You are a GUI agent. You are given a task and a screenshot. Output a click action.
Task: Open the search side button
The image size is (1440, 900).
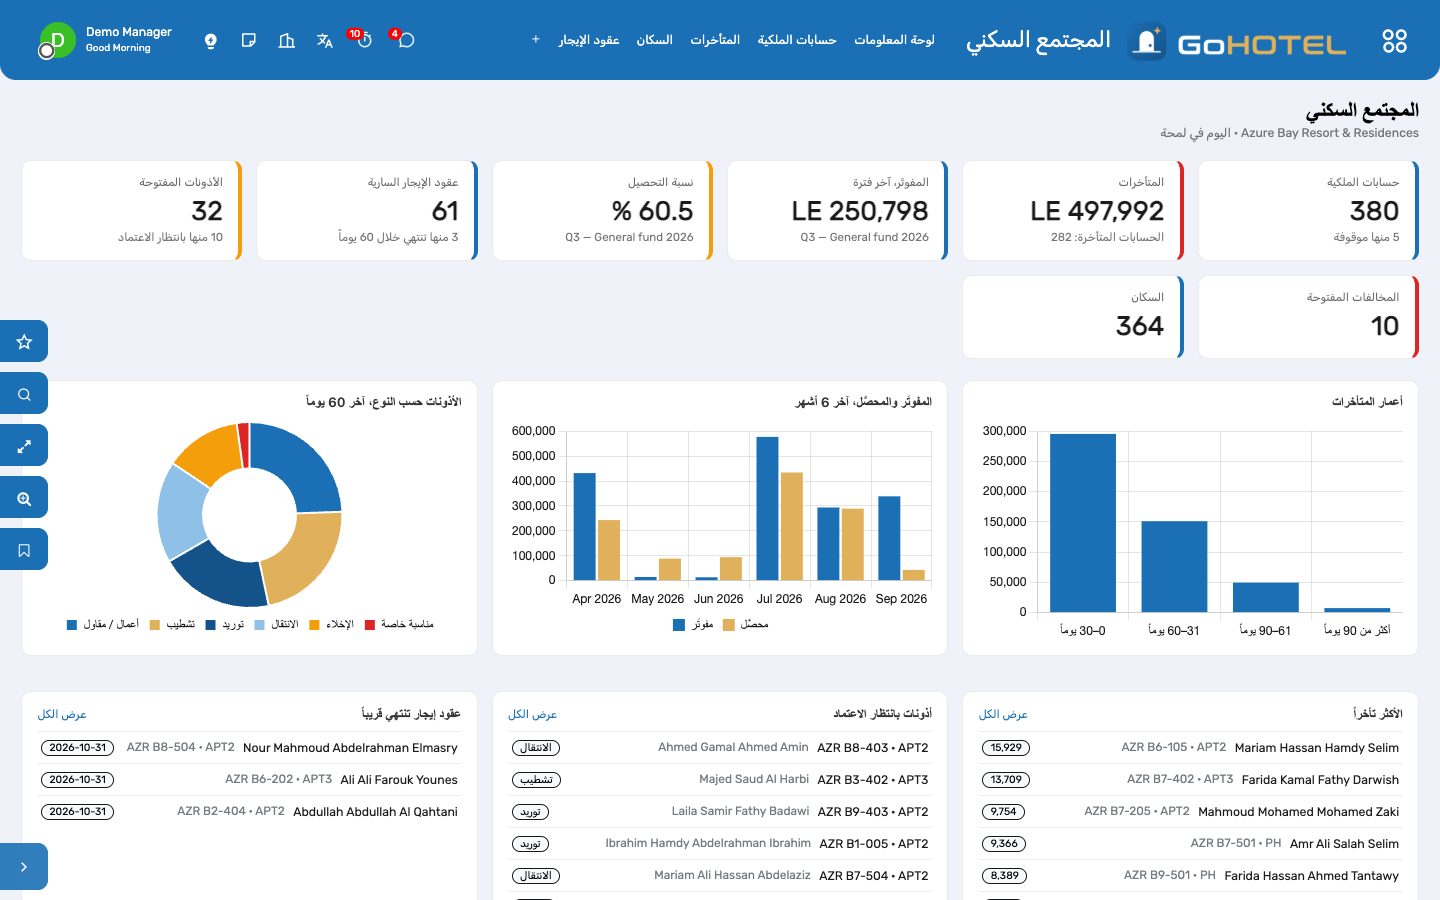click(24, 393)
